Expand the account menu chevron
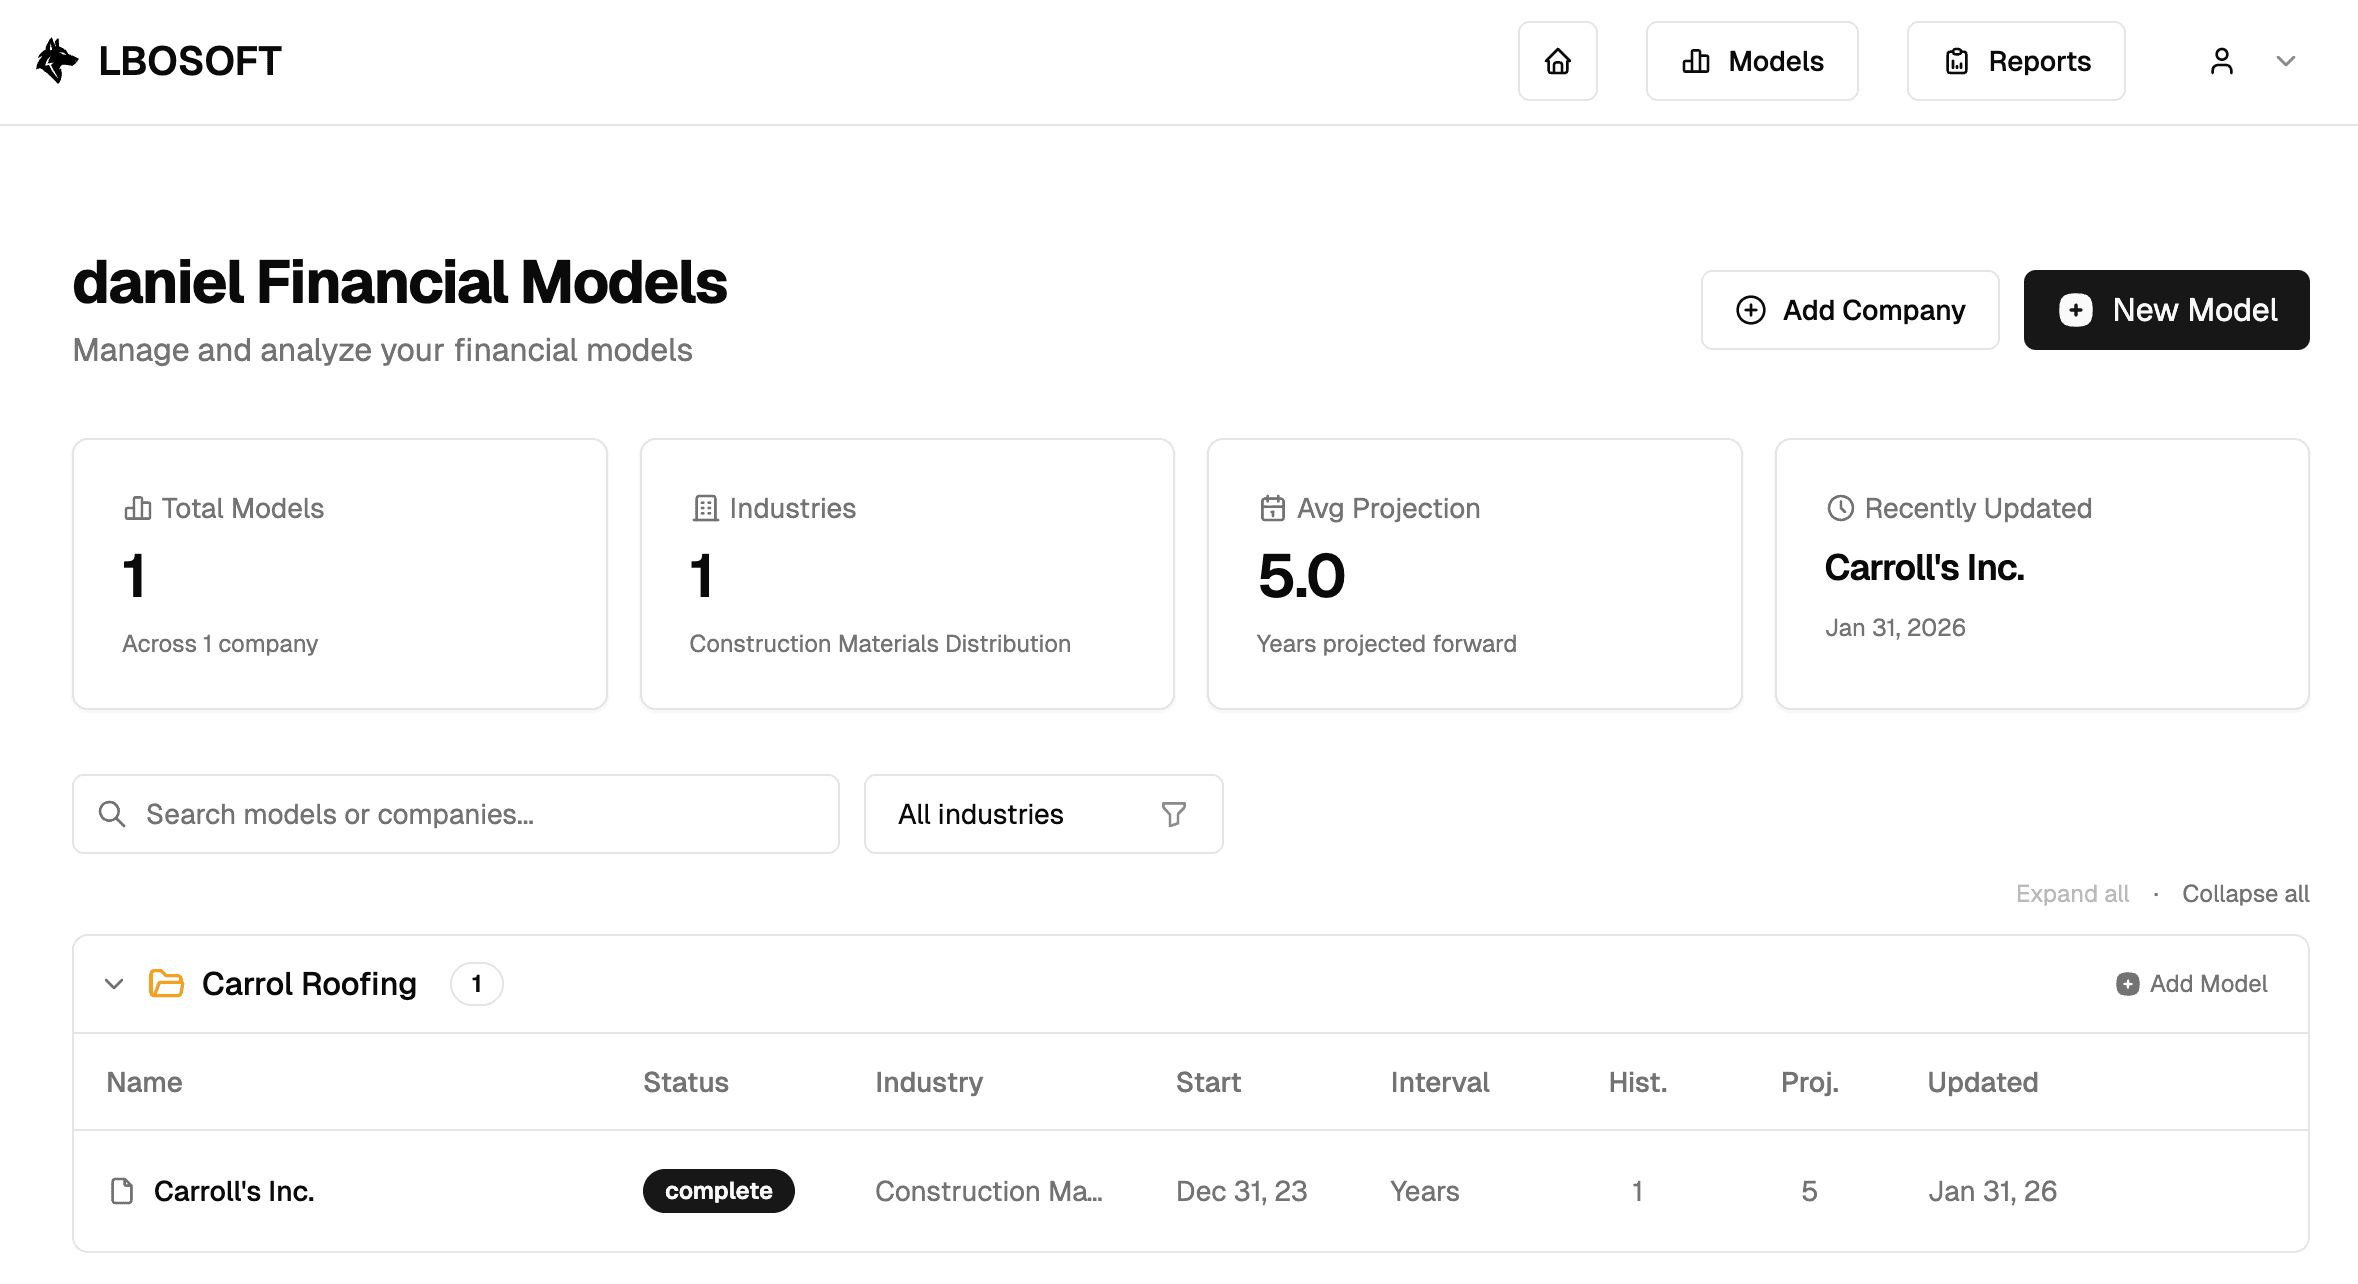Screen dimensions: 2358x1284 2285,61
